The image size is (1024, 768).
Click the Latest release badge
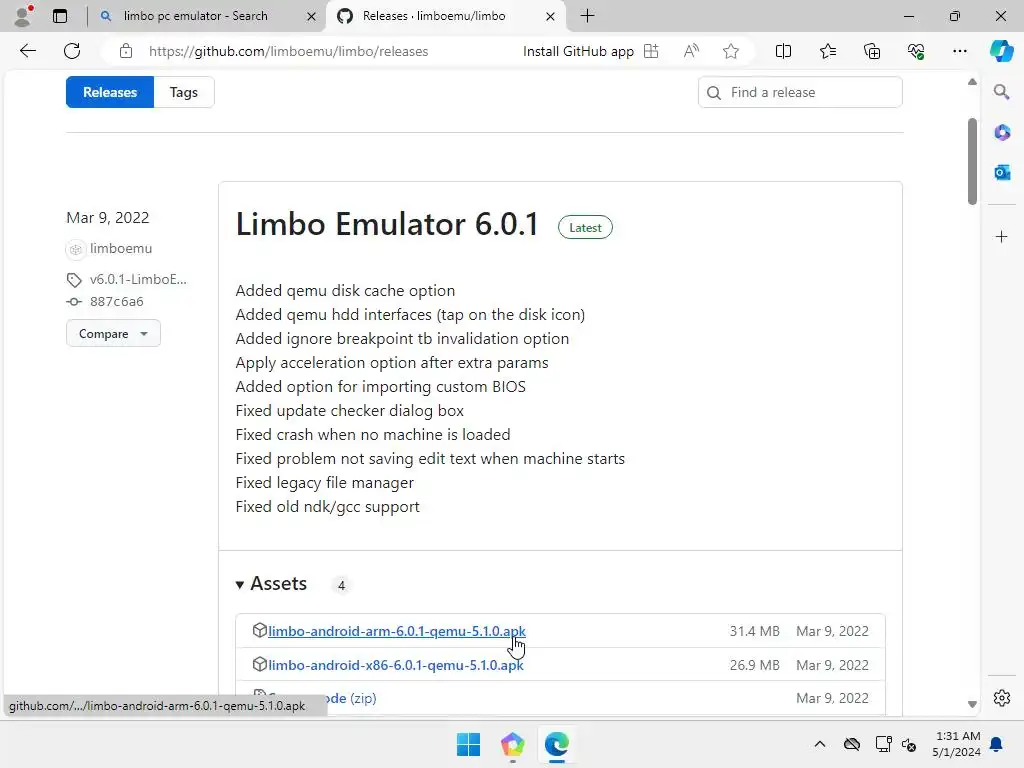point(585,227)
